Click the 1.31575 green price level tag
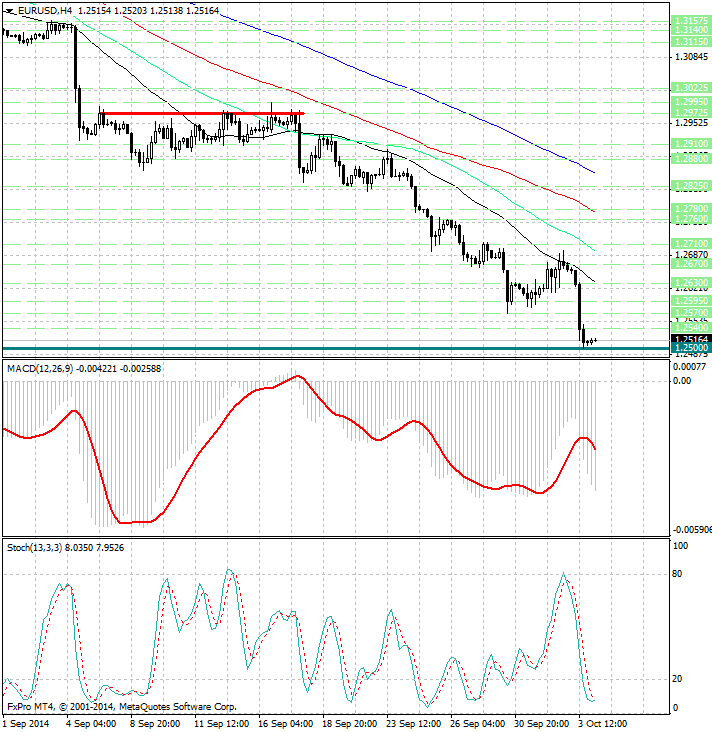This screenshot has height=732, width=712. tap(691, 21)
